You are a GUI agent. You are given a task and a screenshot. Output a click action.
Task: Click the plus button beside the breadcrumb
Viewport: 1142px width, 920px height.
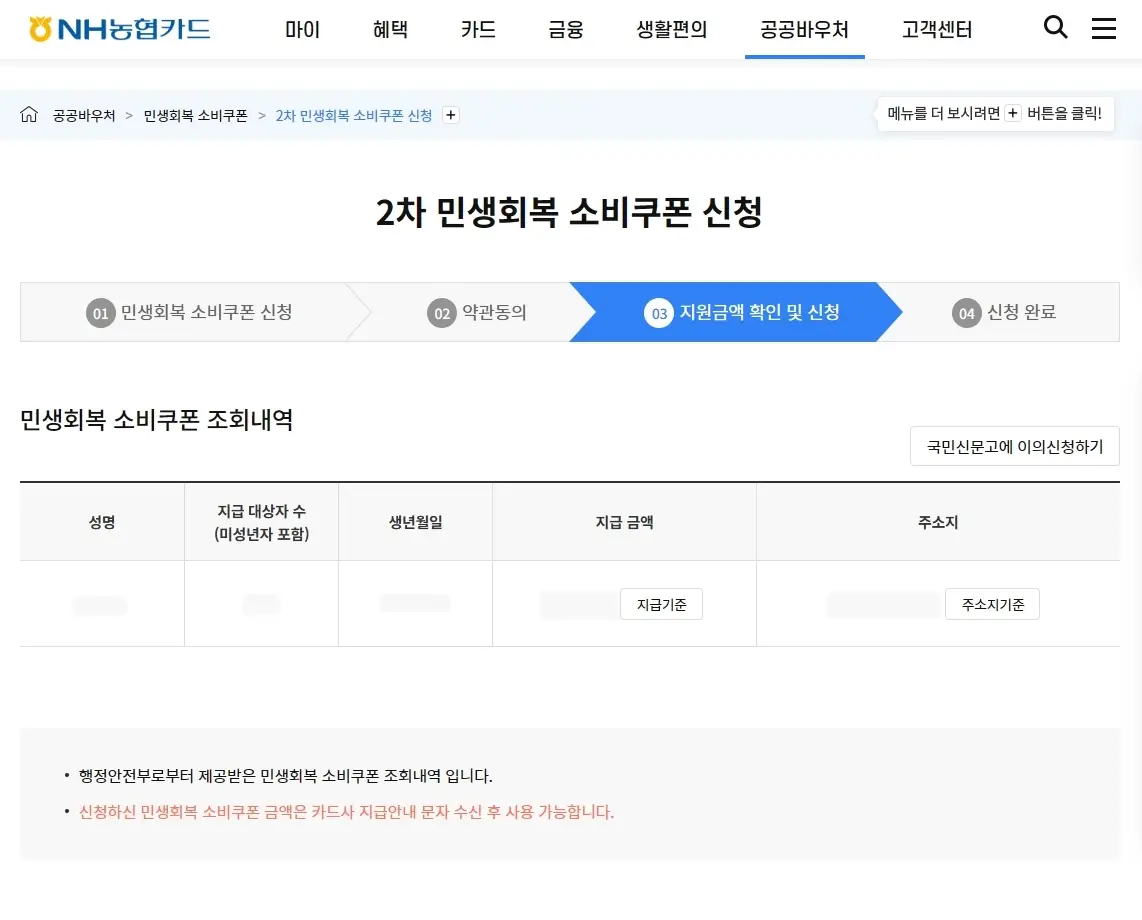450,115
